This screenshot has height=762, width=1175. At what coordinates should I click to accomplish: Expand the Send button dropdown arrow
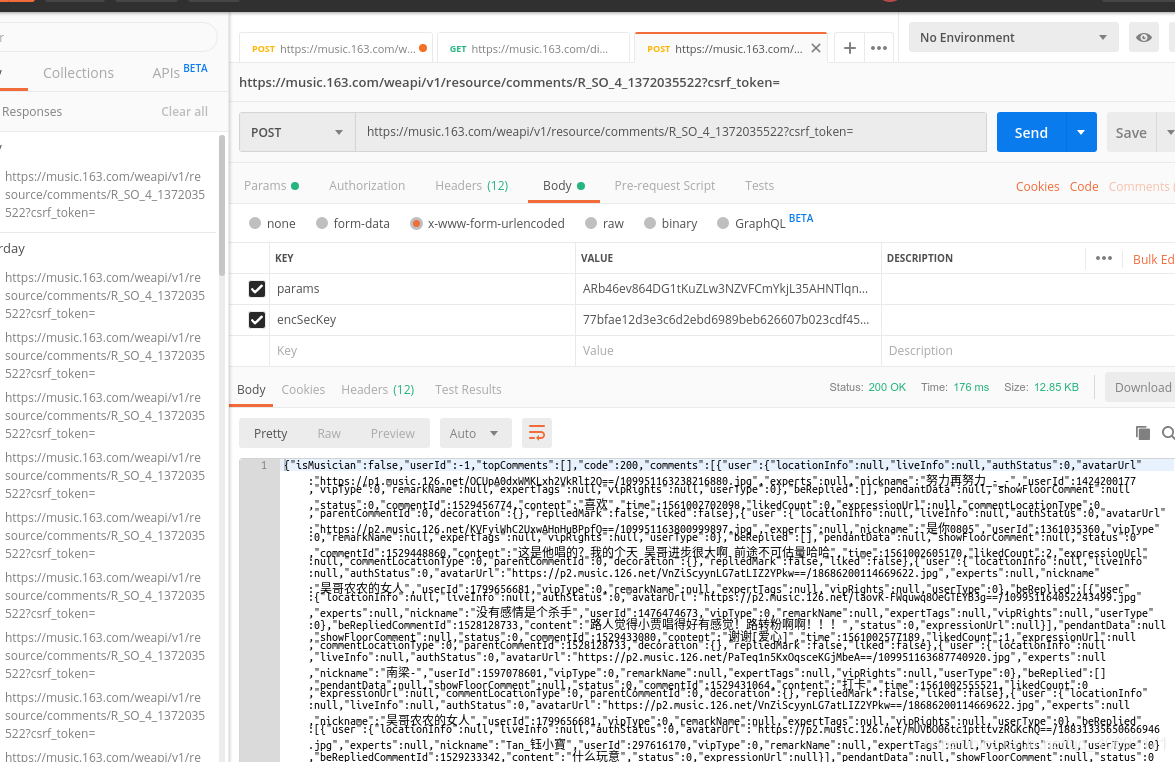pyautogui.click(x=1081, y=132)
